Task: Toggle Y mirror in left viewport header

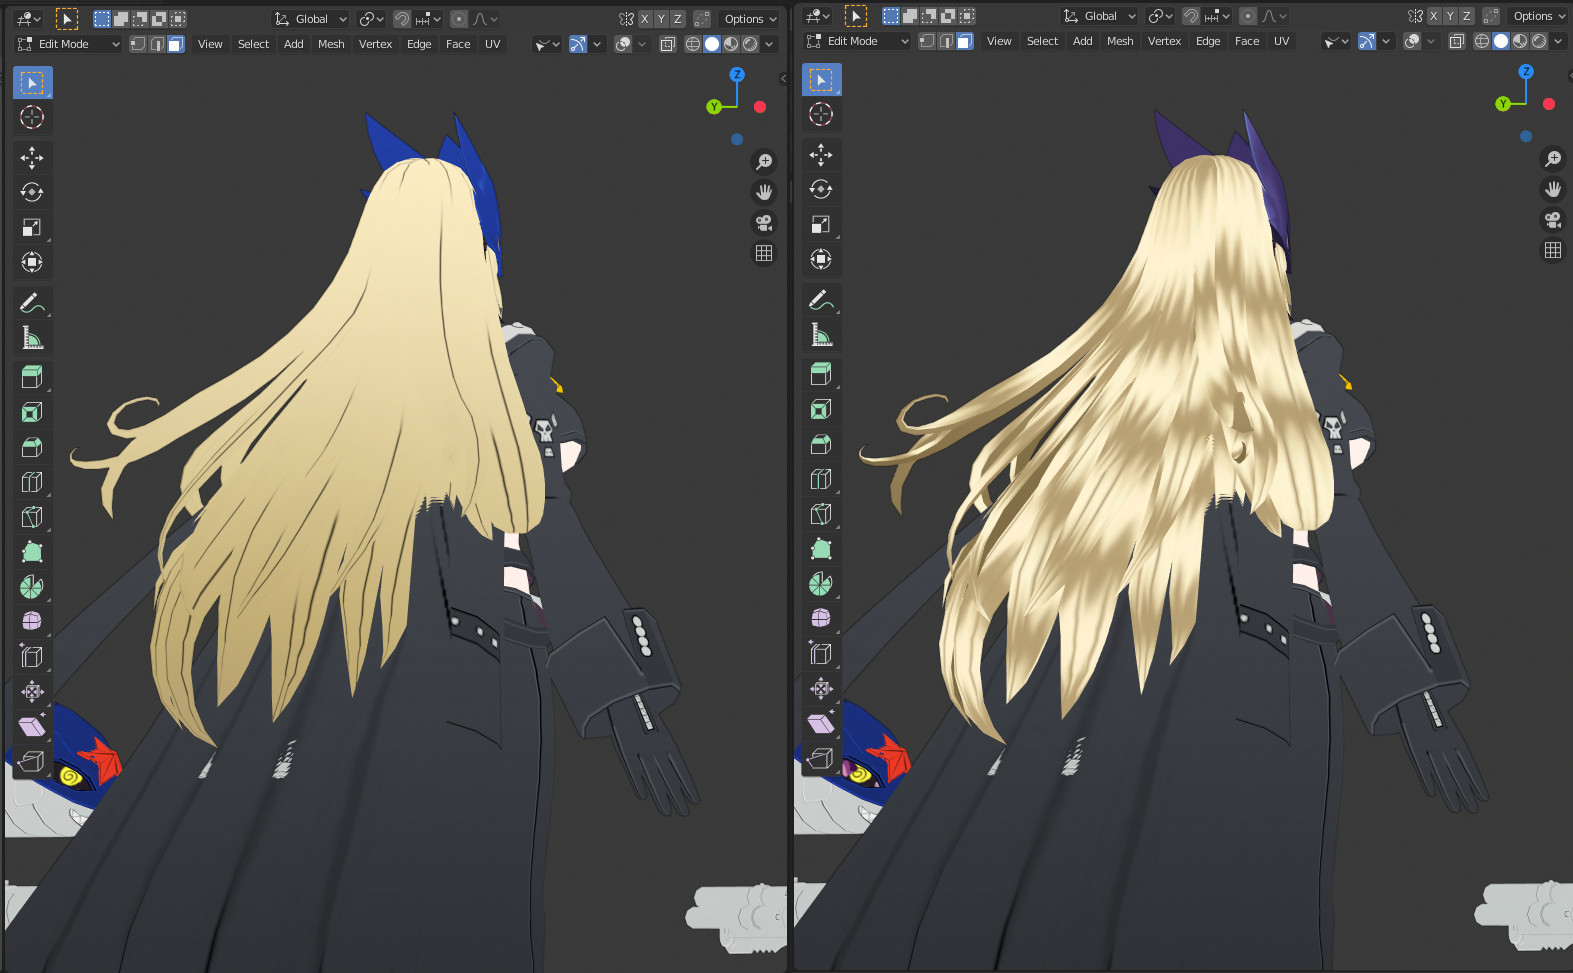Action: (661, 19)
